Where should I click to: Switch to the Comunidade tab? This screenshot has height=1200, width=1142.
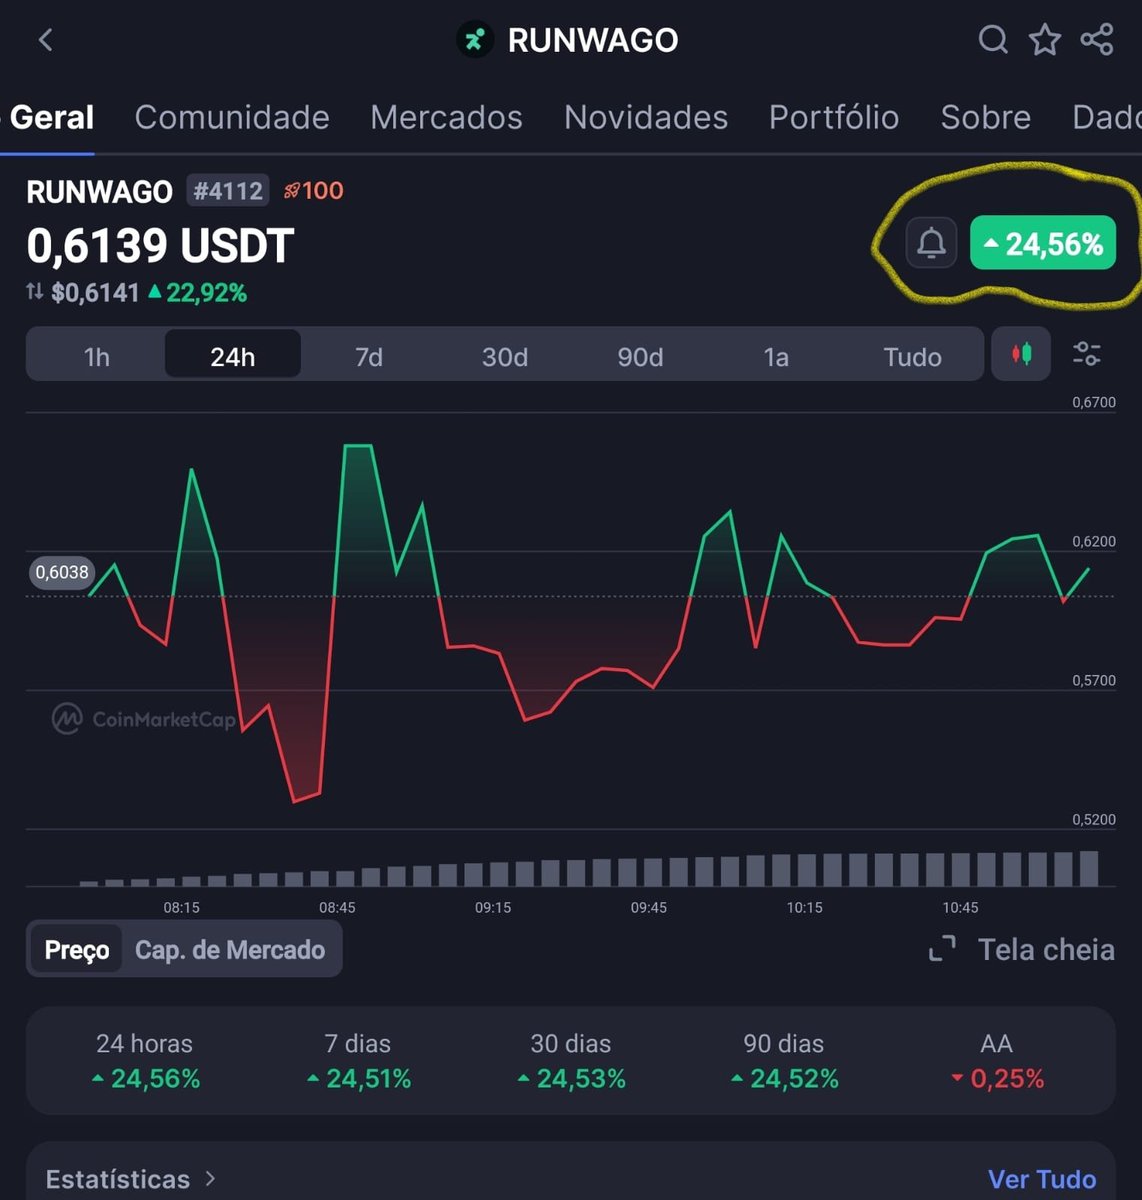(x=232, y=118)
